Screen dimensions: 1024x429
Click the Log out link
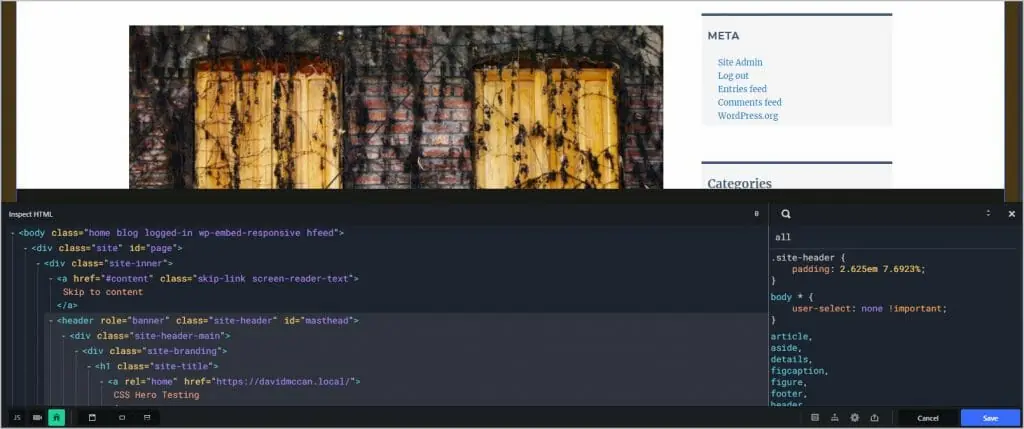(x=733, y=76)
